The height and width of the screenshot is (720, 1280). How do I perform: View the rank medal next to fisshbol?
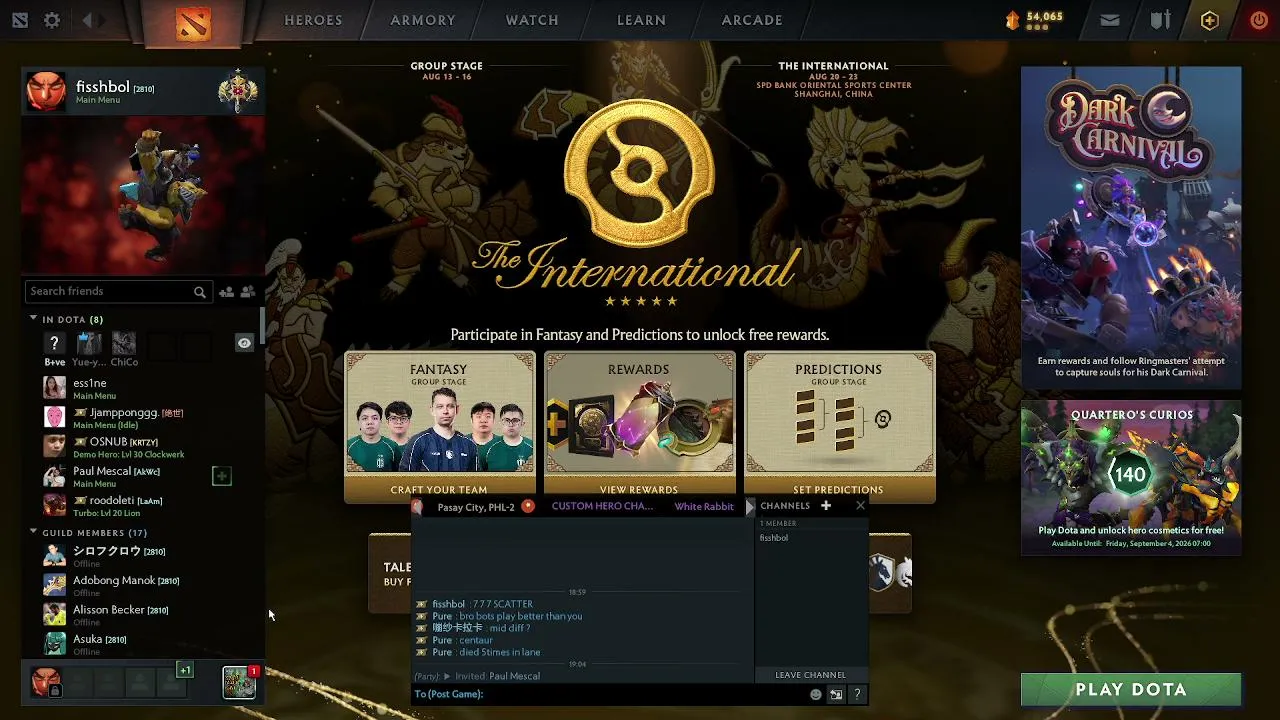238,92
